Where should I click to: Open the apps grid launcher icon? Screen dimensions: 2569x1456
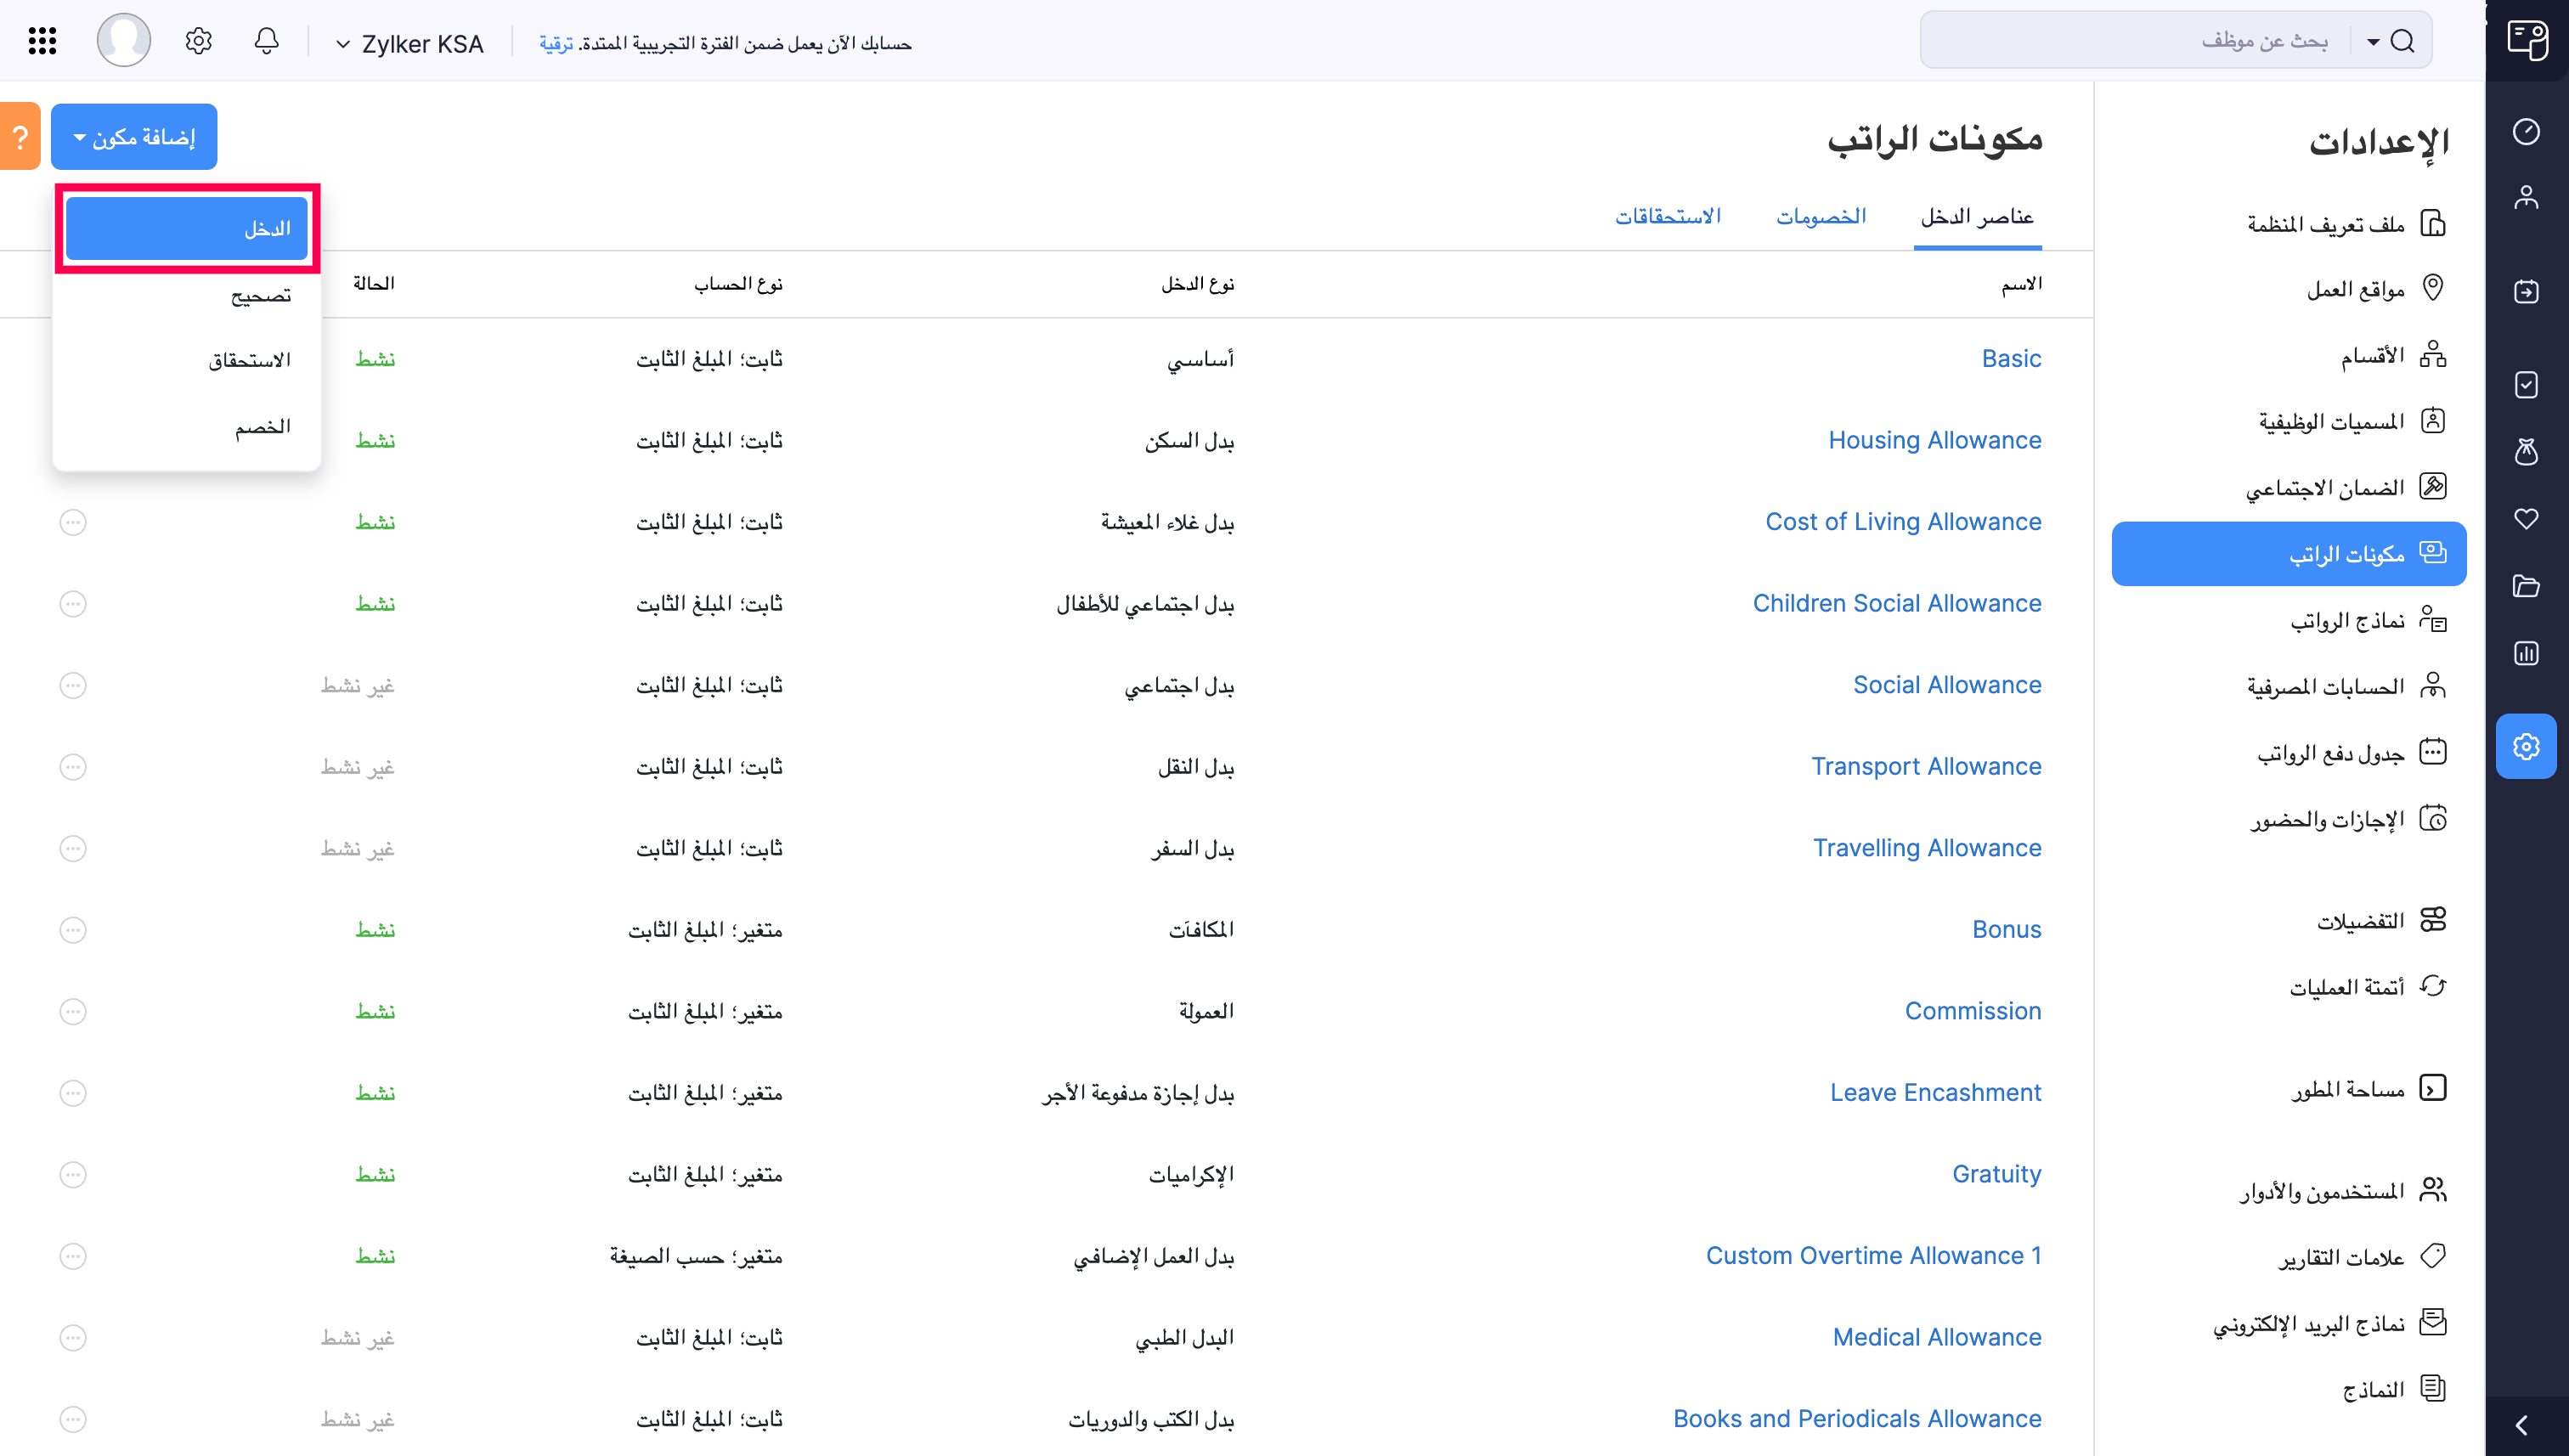41,41
